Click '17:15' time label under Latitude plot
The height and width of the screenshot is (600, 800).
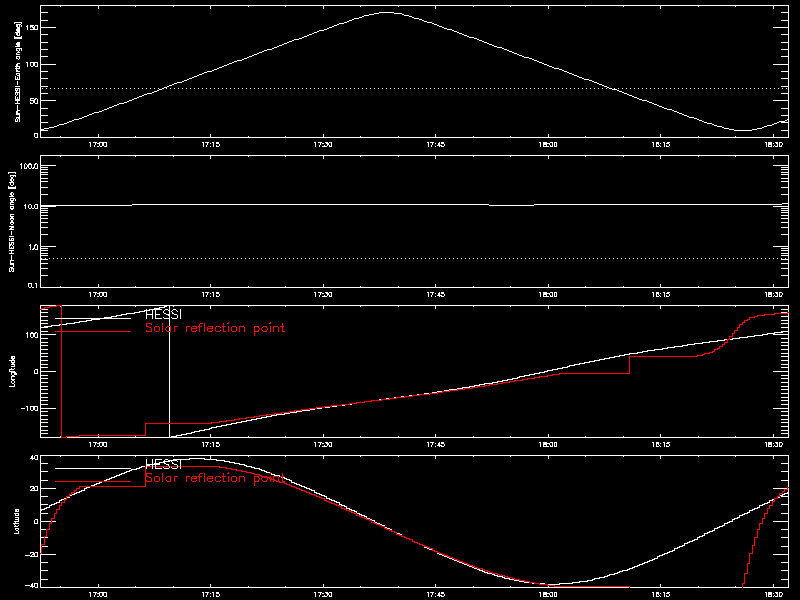click(210, 594)
